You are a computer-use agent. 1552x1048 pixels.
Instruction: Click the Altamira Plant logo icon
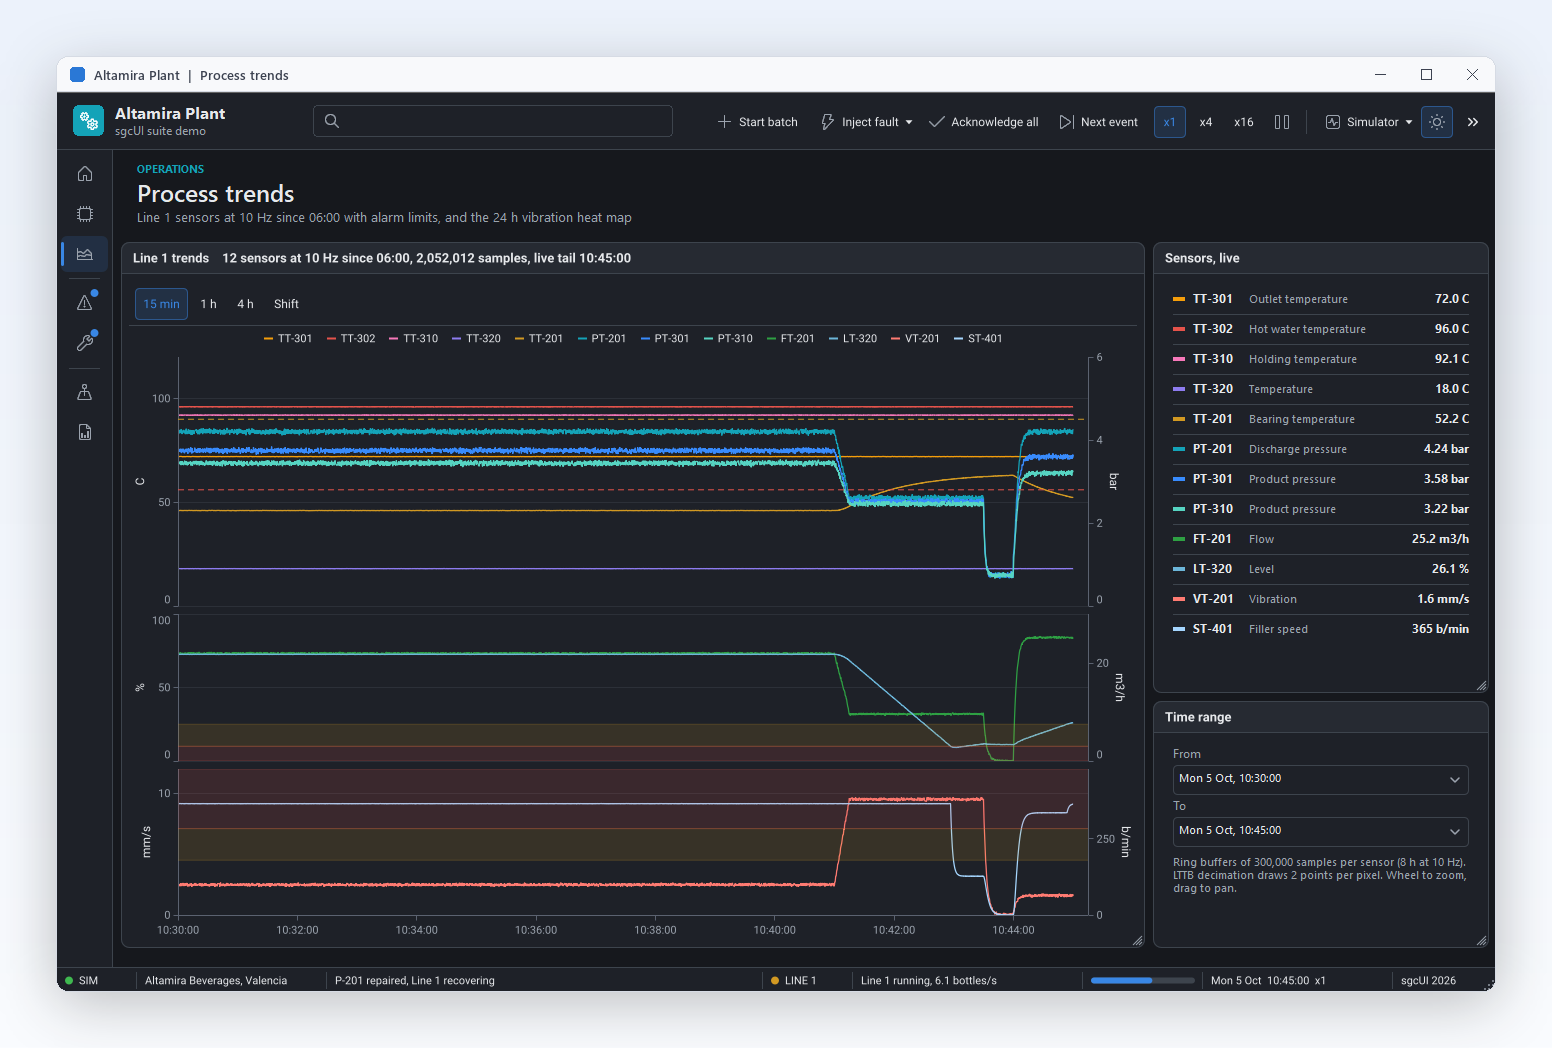coord(89,121)
